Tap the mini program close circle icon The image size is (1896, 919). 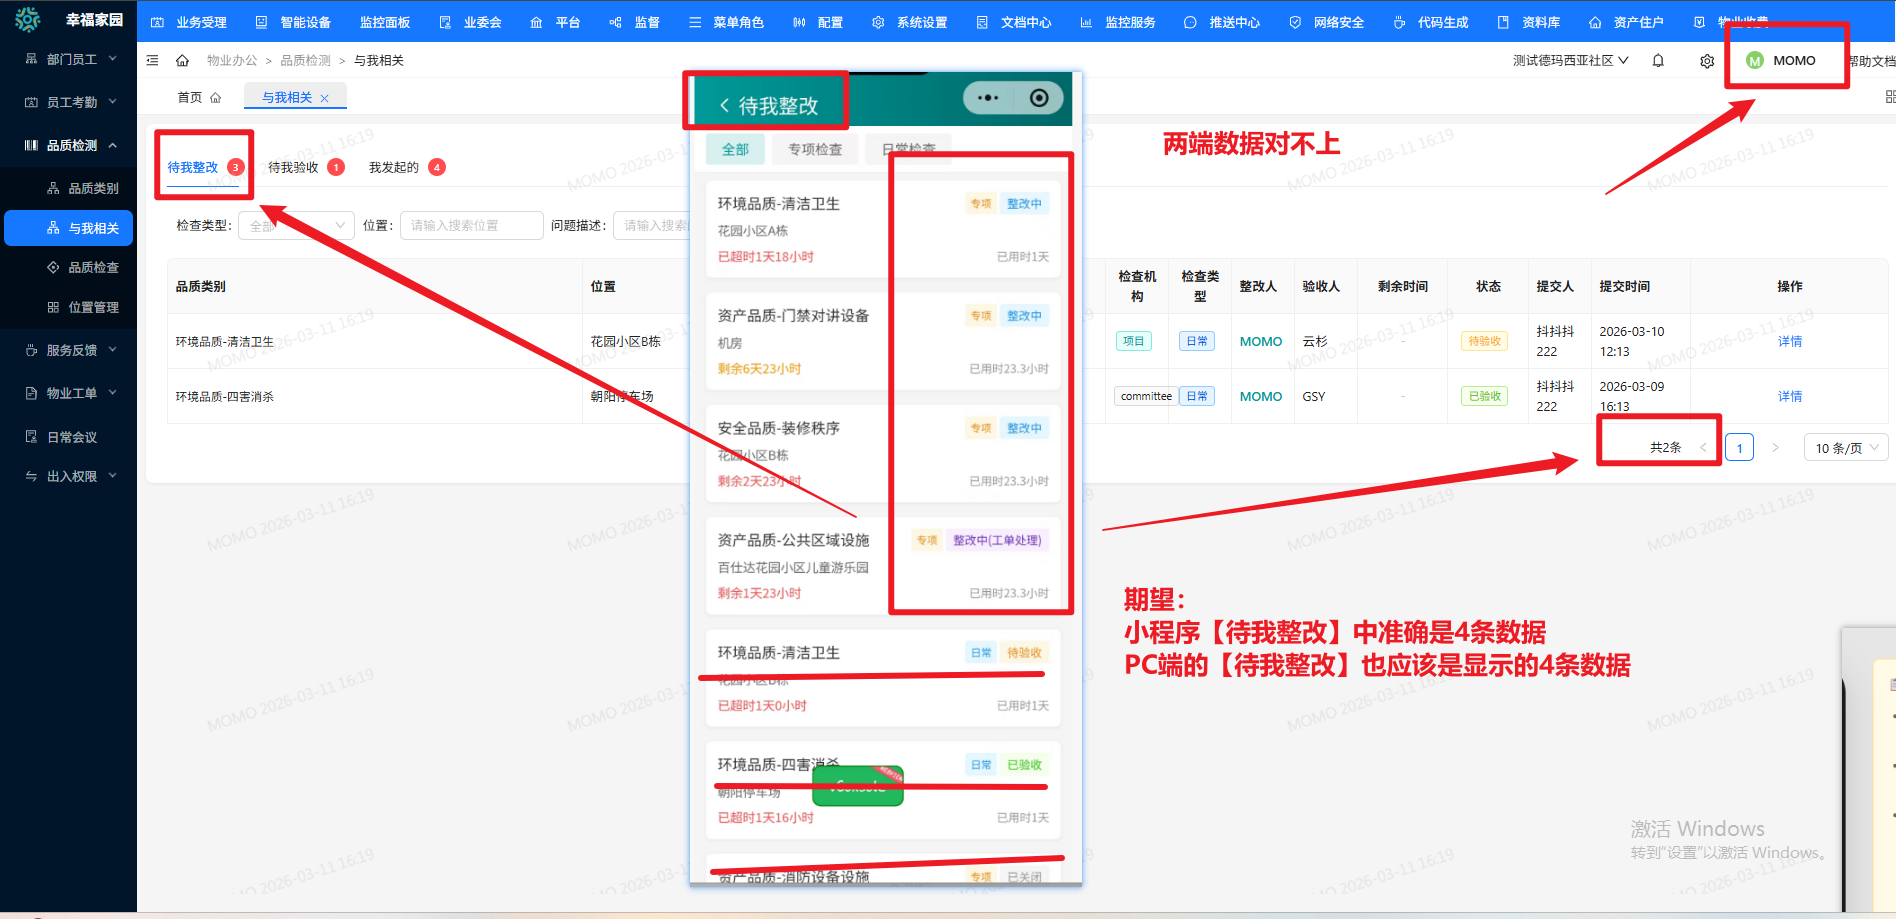(x=1039, y=98)
